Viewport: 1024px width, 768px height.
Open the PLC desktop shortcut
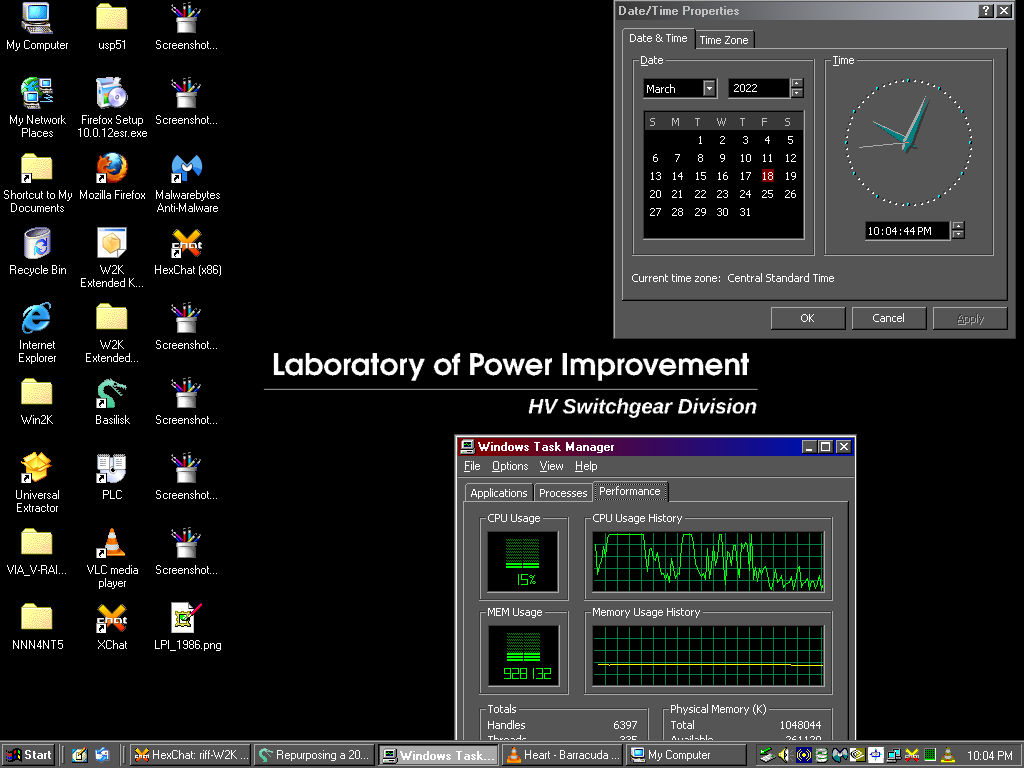pyautogui.click(x=112, y=469)
